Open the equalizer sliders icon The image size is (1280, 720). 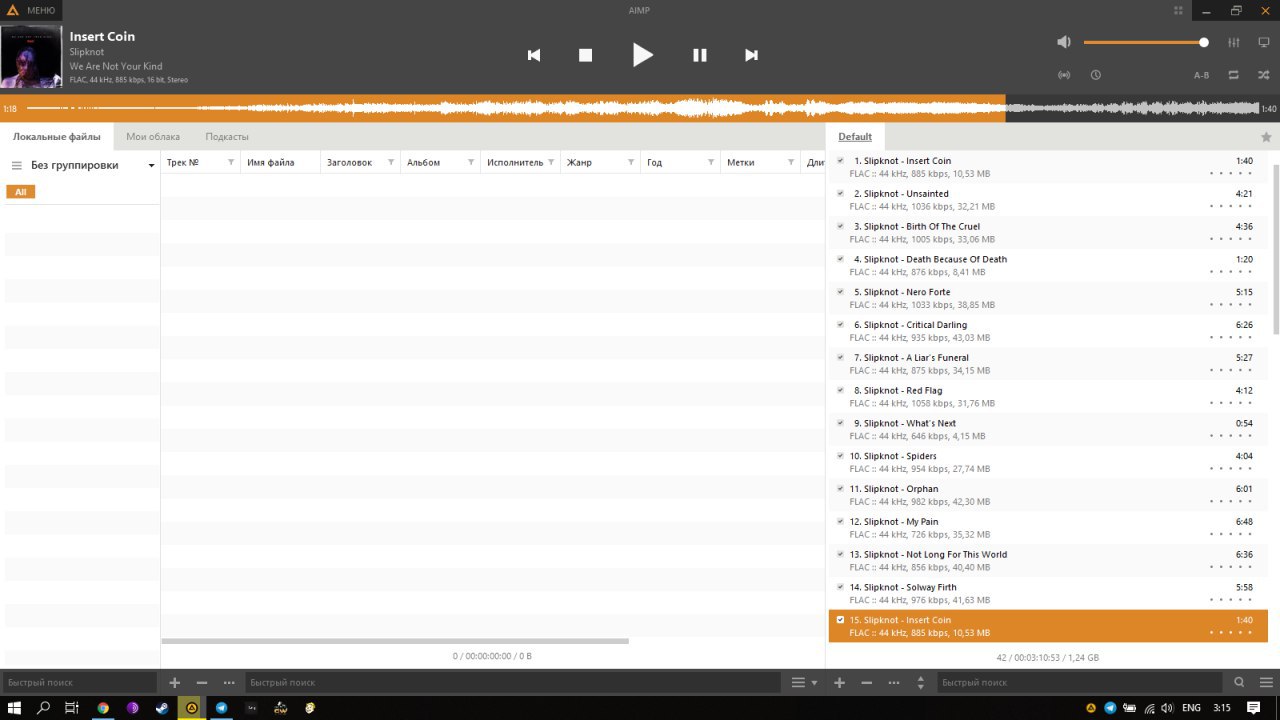coord(1233,42)
